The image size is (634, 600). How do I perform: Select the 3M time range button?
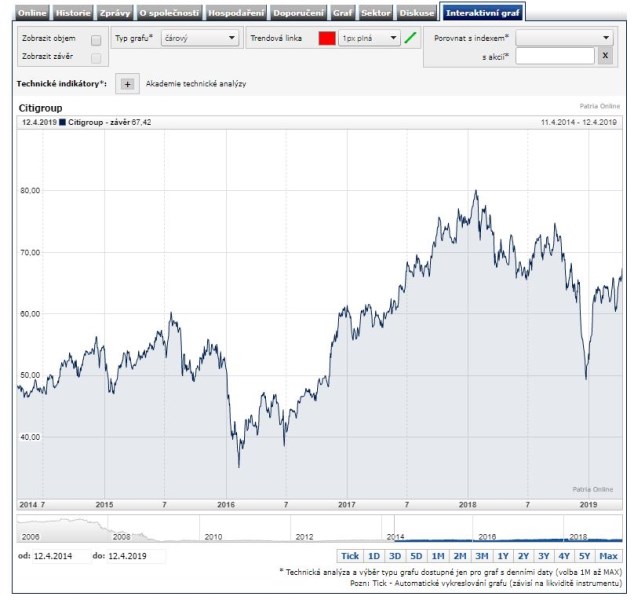click(481, 556)
